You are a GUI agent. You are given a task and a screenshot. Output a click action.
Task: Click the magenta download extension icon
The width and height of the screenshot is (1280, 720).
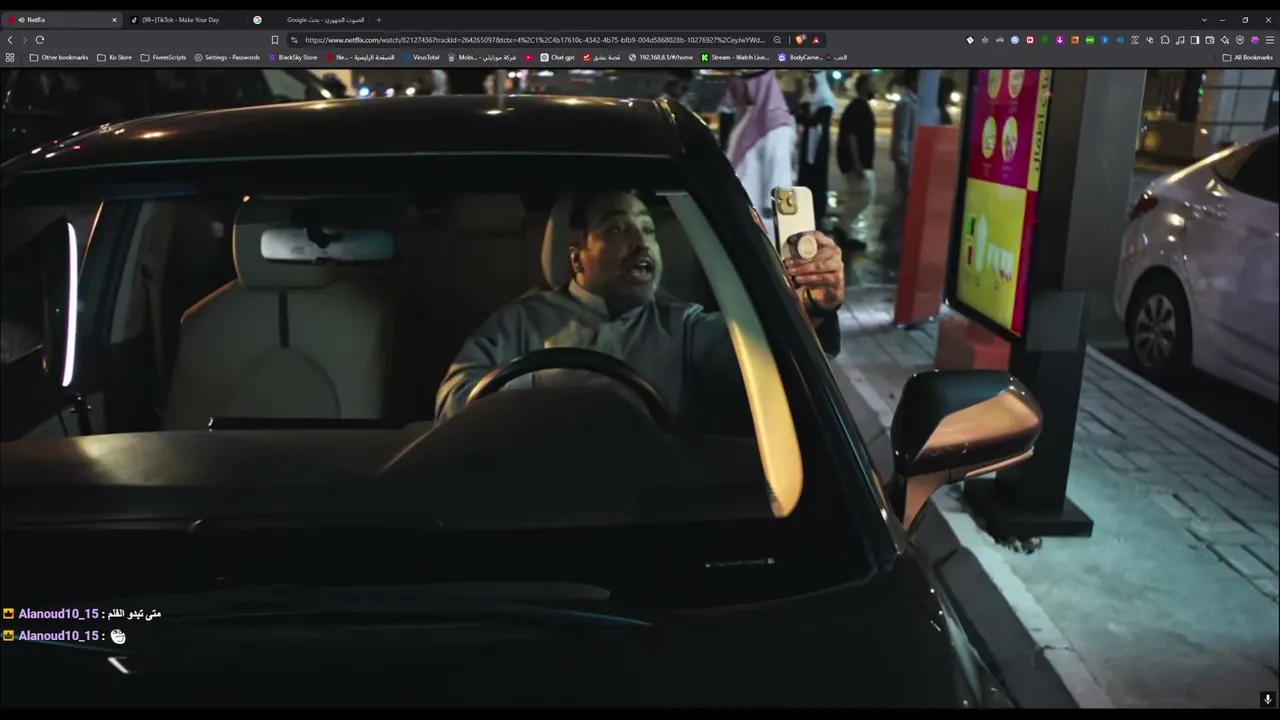click(x=1060, y=40)
